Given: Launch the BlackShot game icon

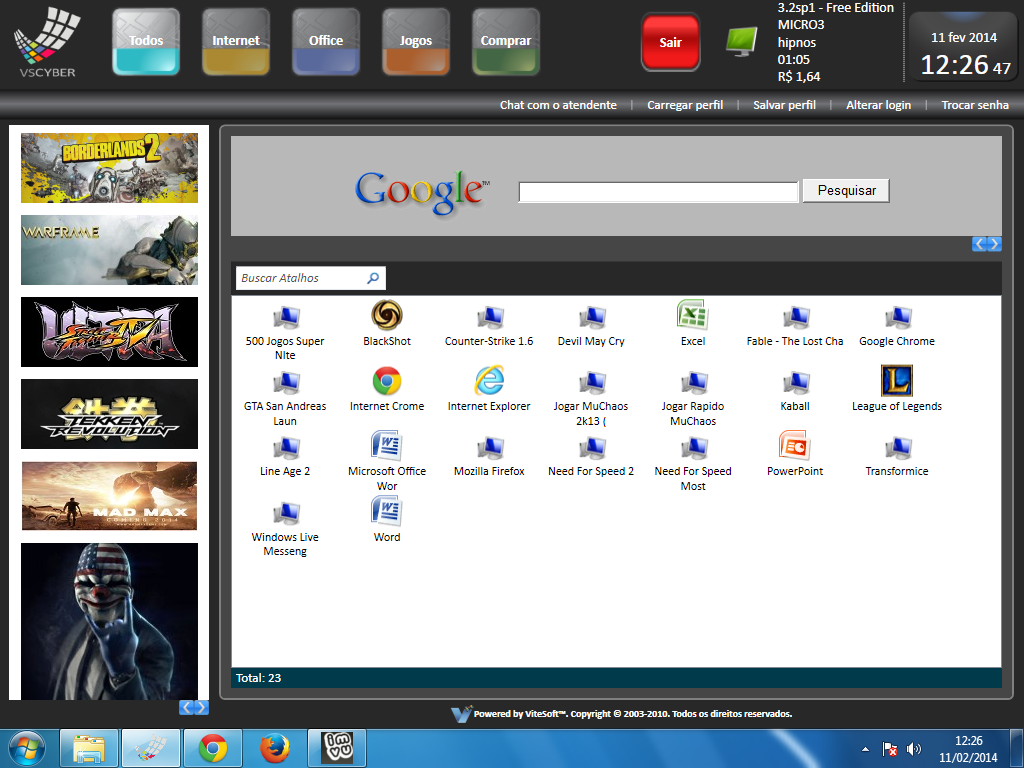Looking at the screenshot, I should click(x=387, y=325).
